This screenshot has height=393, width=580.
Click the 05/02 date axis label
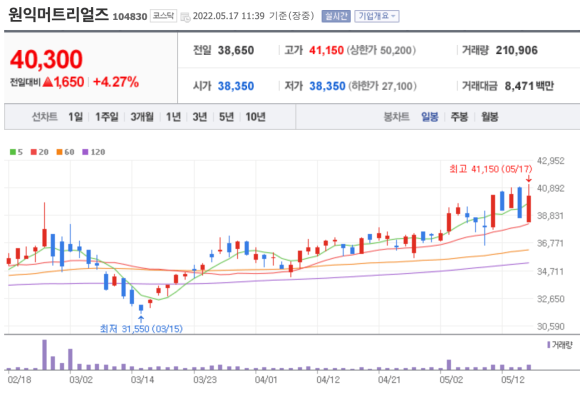[451, 380]
